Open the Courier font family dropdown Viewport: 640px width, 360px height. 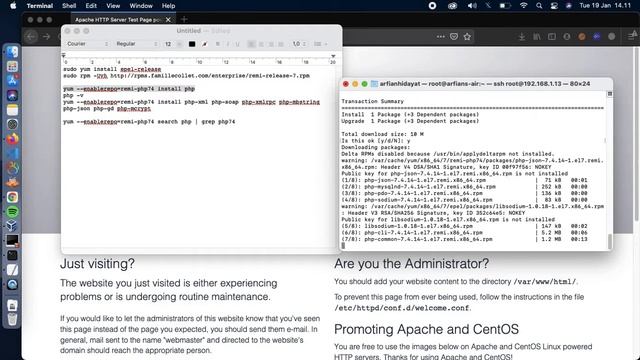(x=87, y=44)
